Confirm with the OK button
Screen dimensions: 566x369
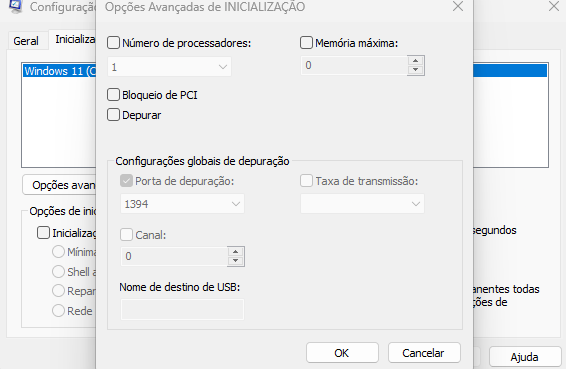(x=342, y=353)
